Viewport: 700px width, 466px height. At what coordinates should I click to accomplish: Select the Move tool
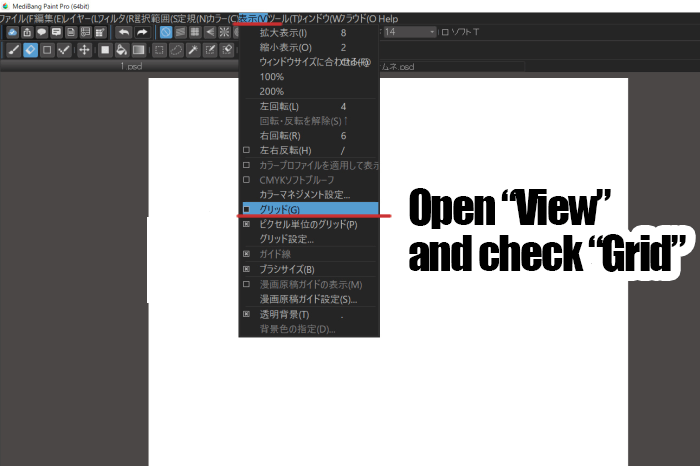pyautogui.click(x=84, y=50)
